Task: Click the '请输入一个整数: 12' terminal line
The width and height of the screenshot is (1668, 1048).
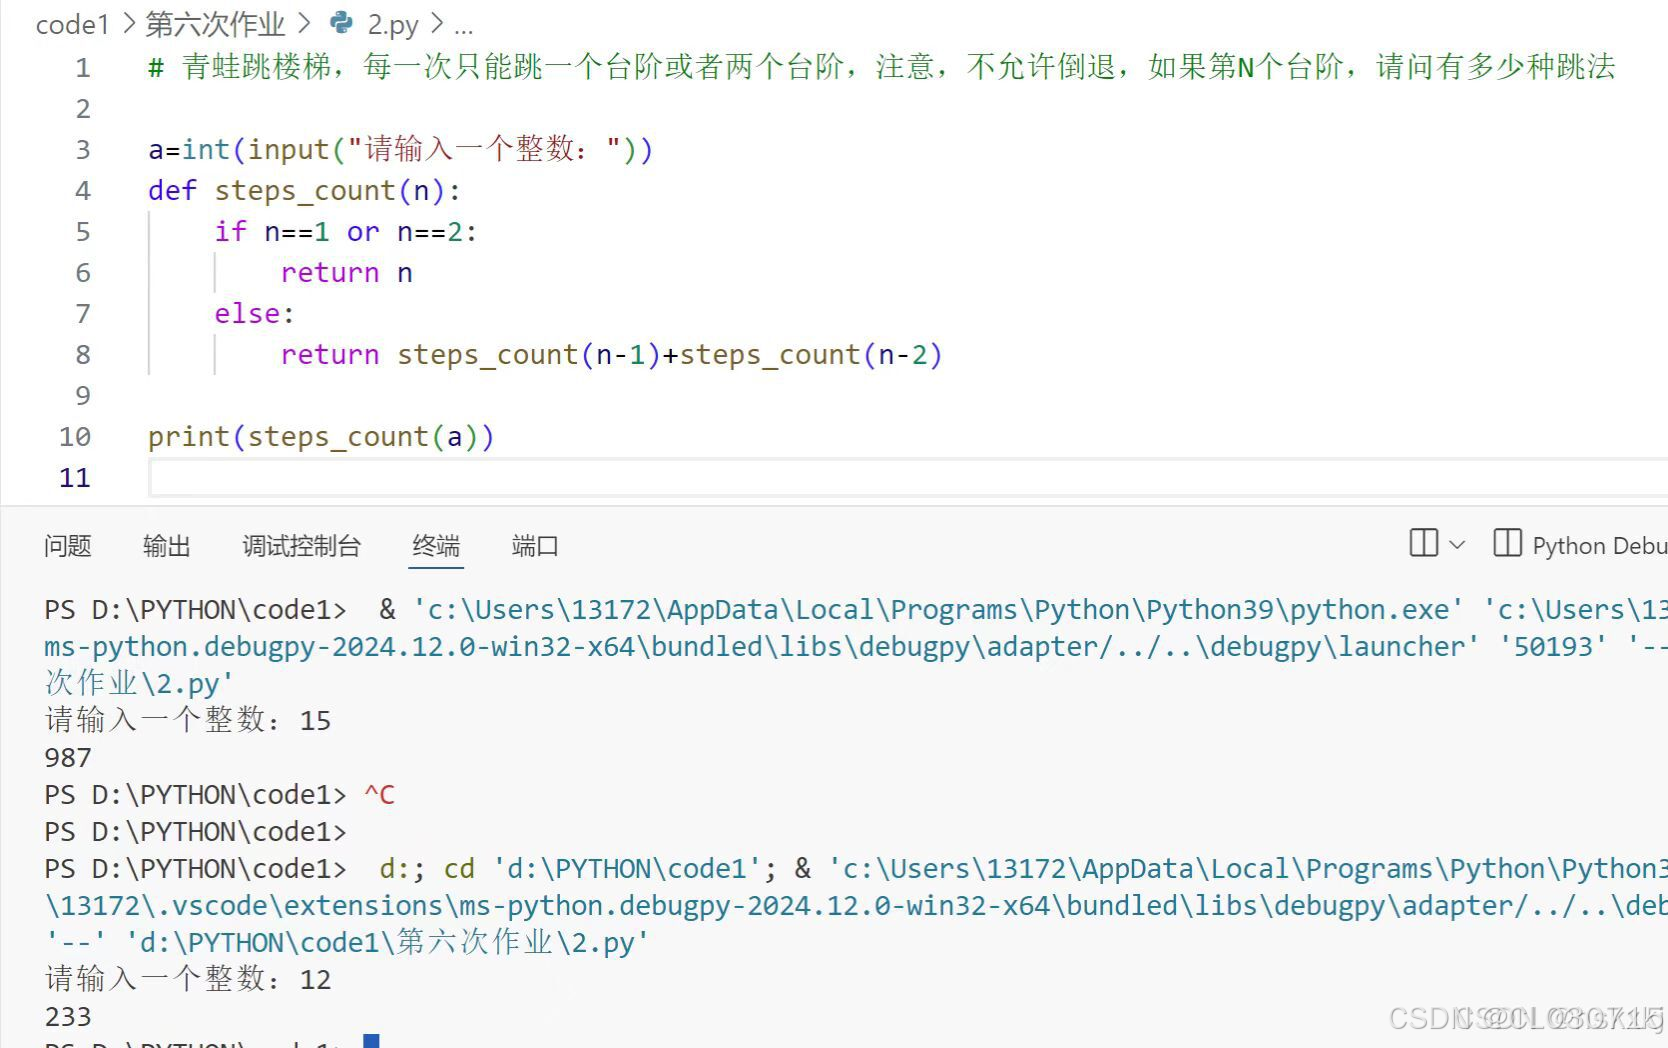Action: 188,979
